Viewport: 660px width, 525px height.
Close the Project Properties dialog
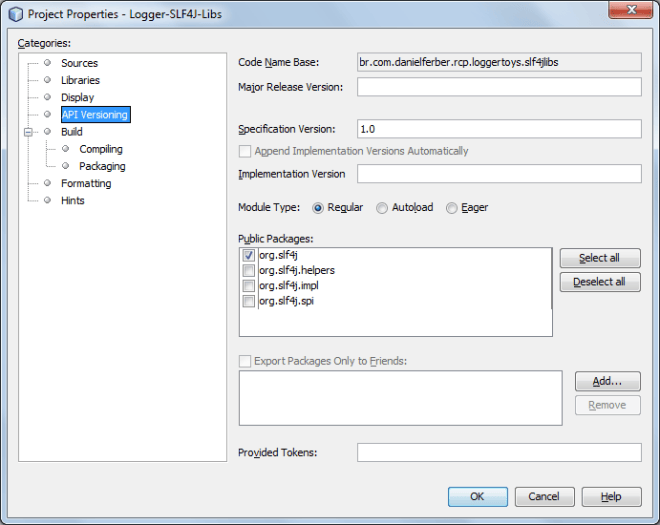(630, 10)
